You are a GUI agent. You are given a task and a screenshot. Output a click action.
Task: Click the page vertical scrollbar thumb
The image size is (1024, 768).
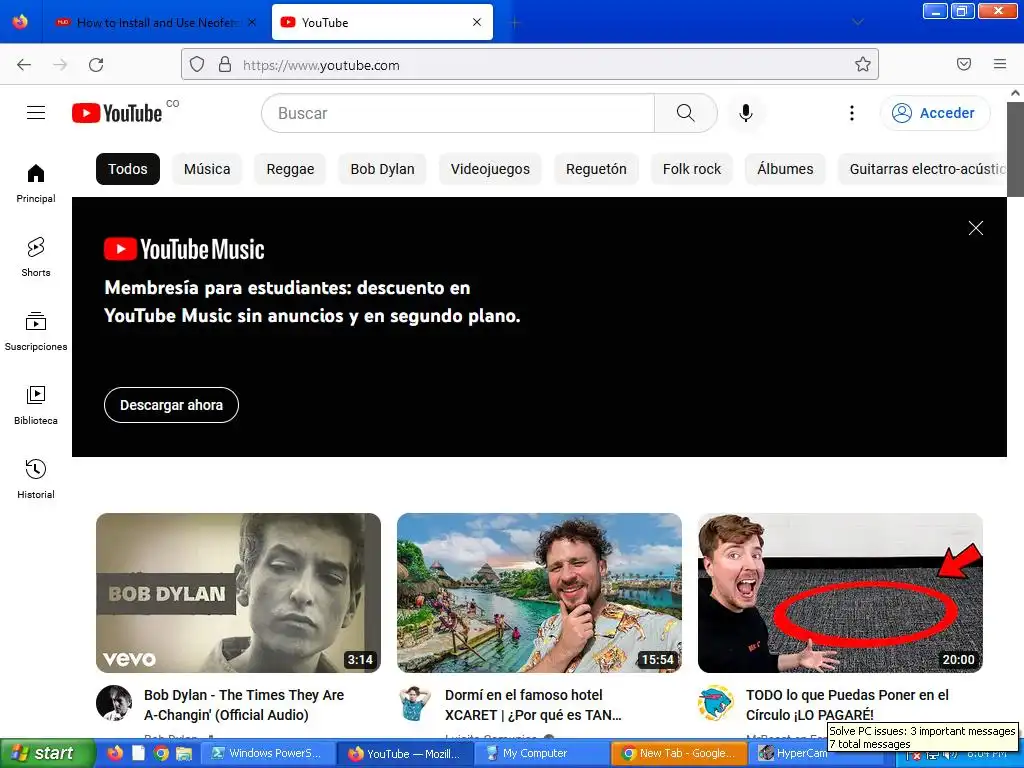tap(1016, 149)
